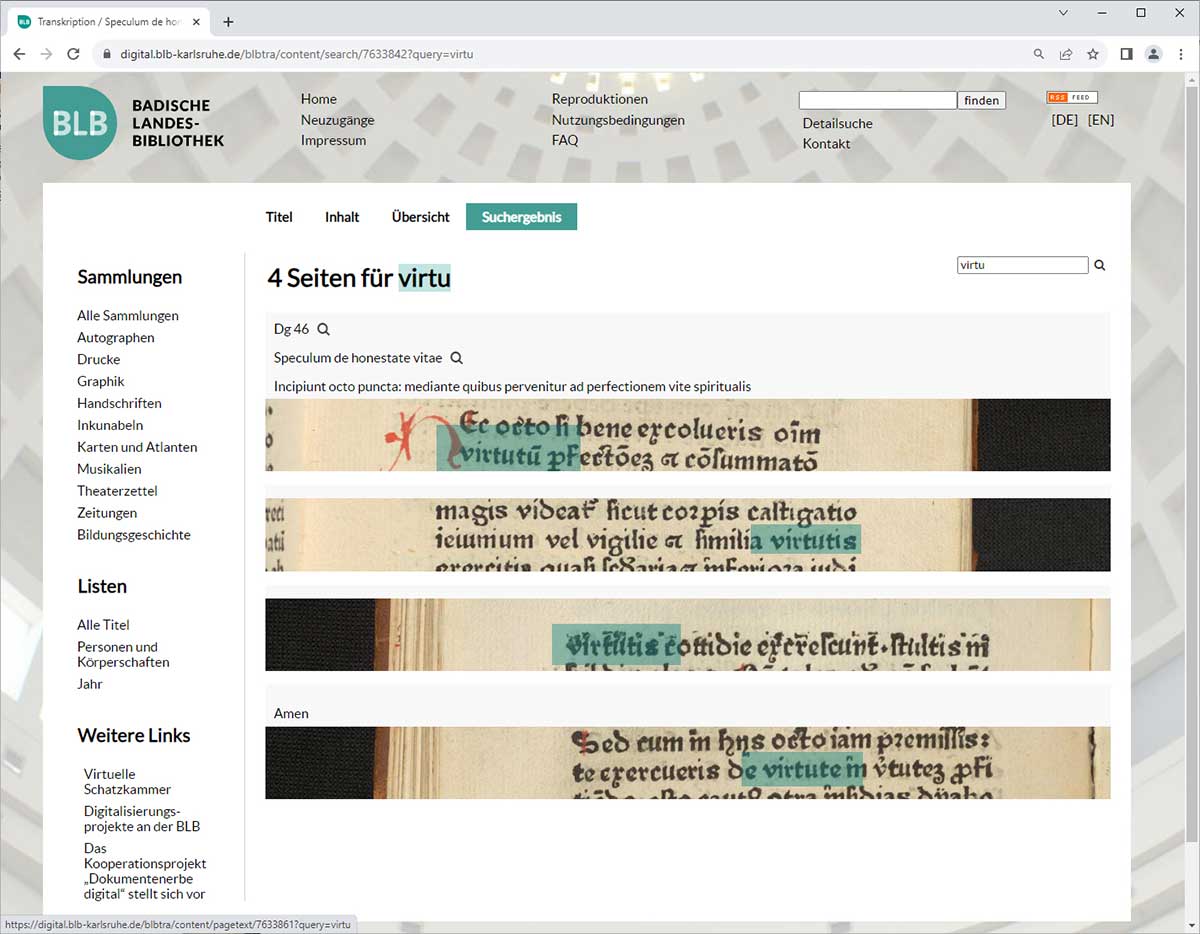Click the BLB logo
The width and height of the screenshot is (1200, 934).
tap(79, 123)
